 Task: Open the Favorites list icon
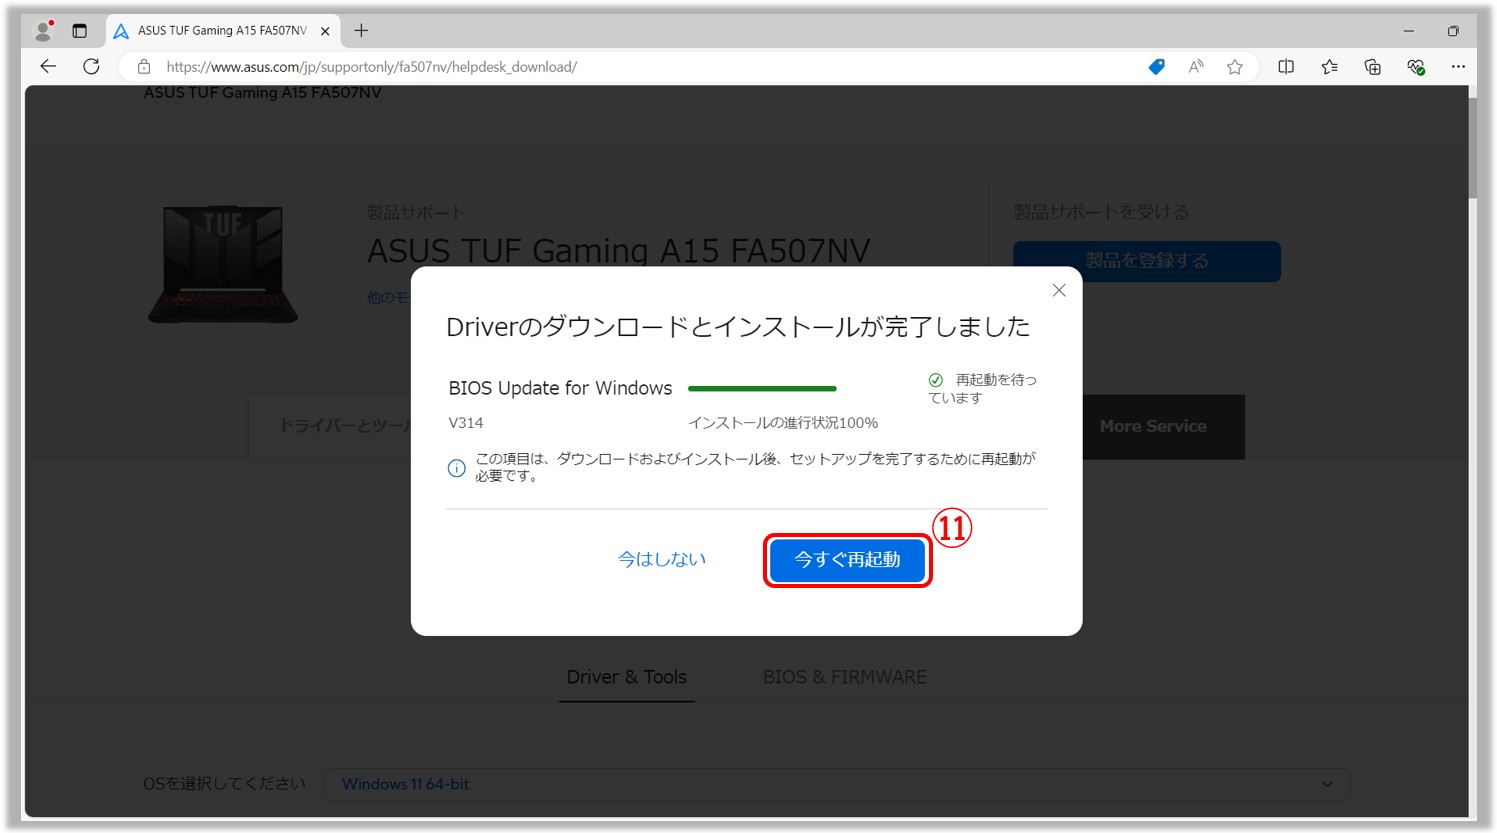(x=1329, y=67)
